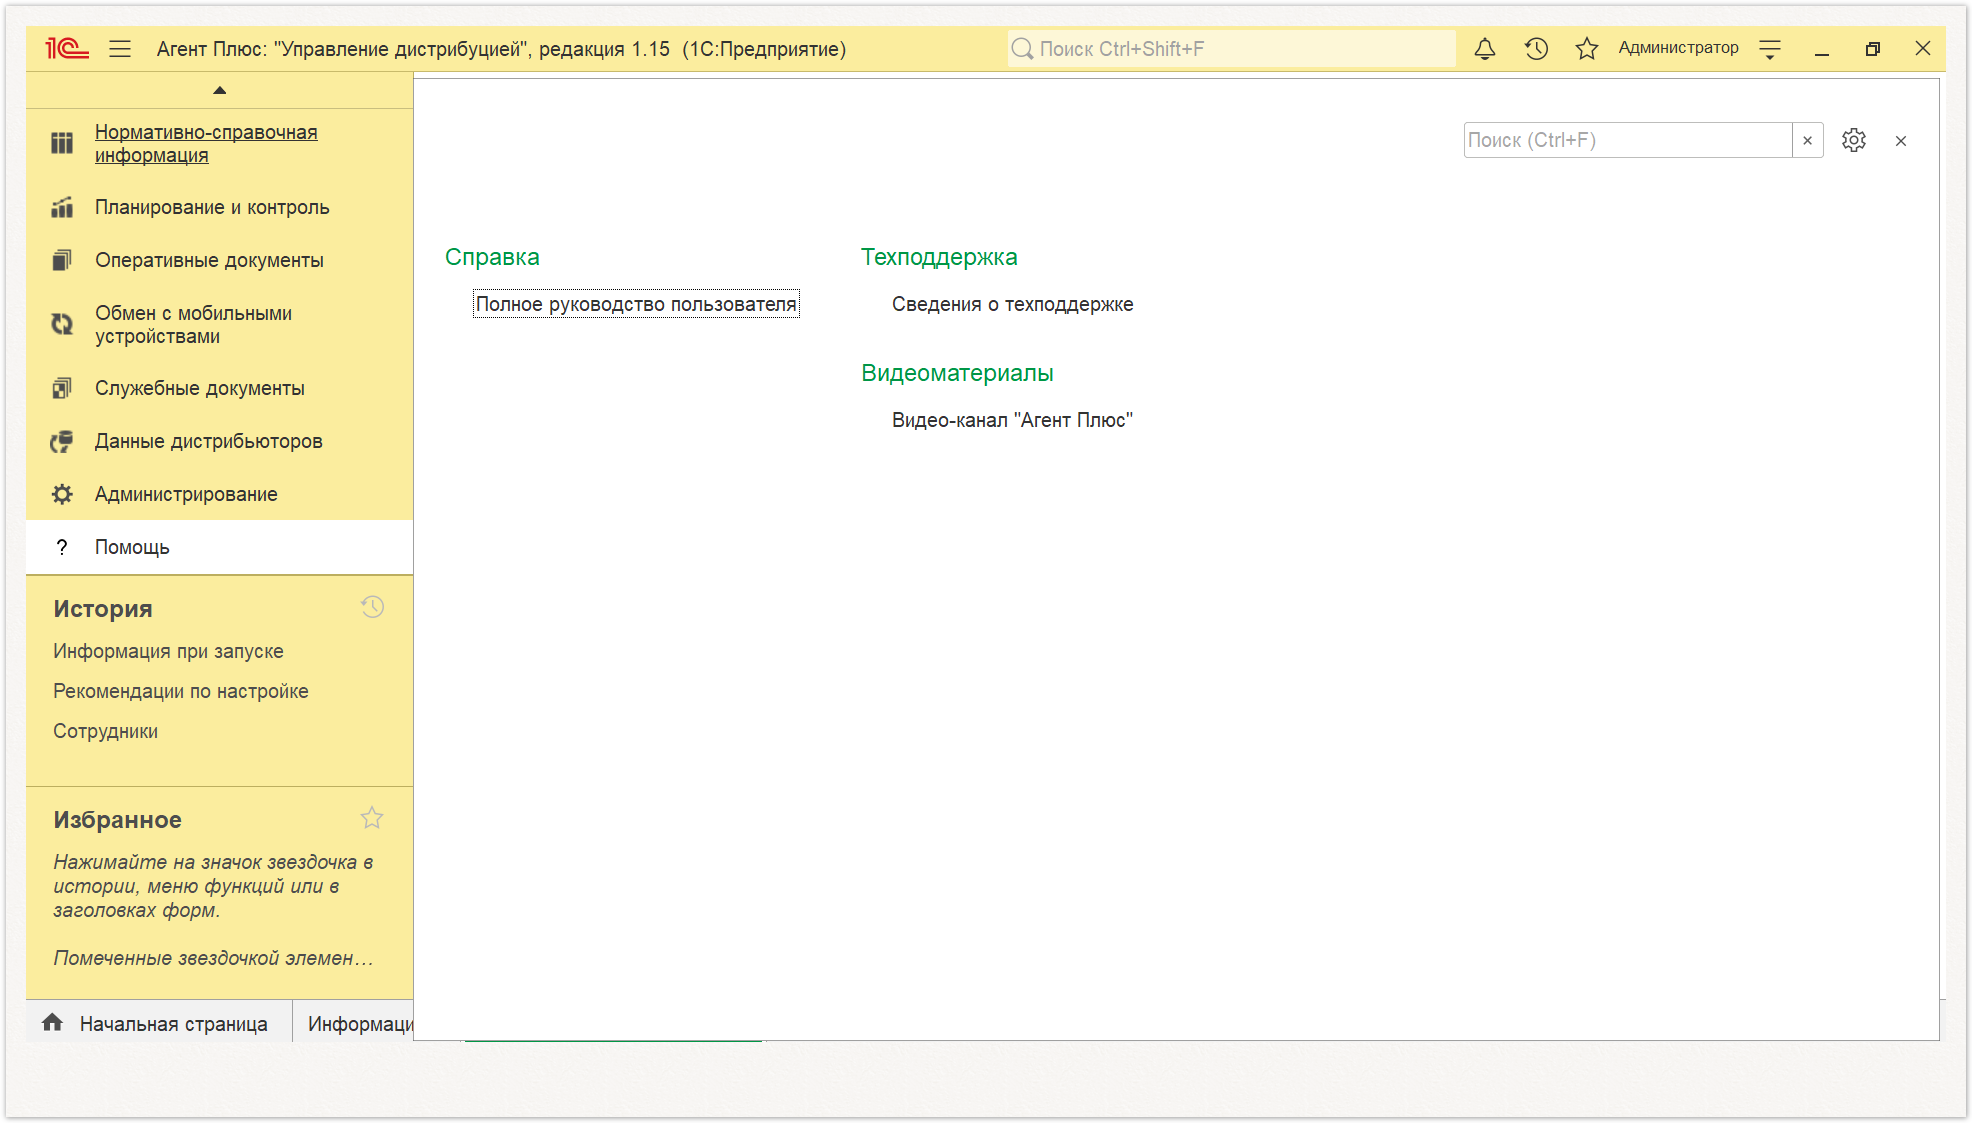Select the Помощь section
1972x1123 pixels.
(219, 547)
